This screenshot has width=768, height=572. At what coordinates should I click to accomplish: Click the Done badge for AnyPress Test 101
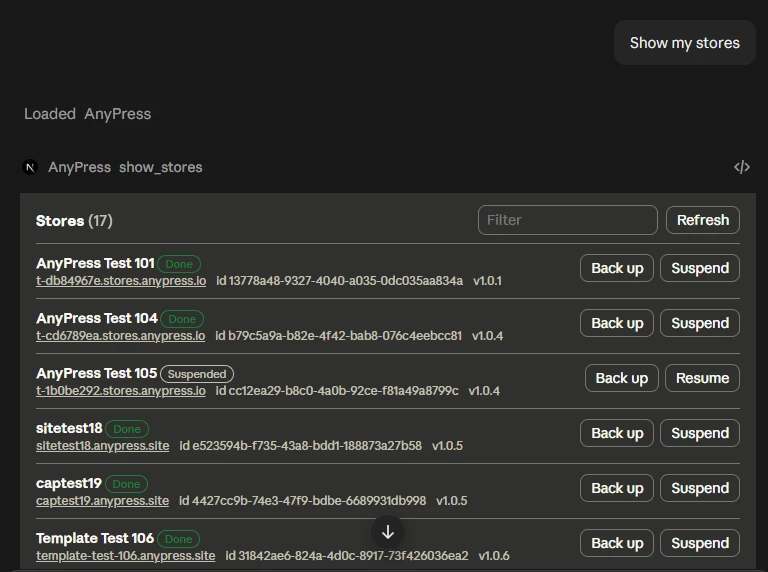tap(179, 264)
